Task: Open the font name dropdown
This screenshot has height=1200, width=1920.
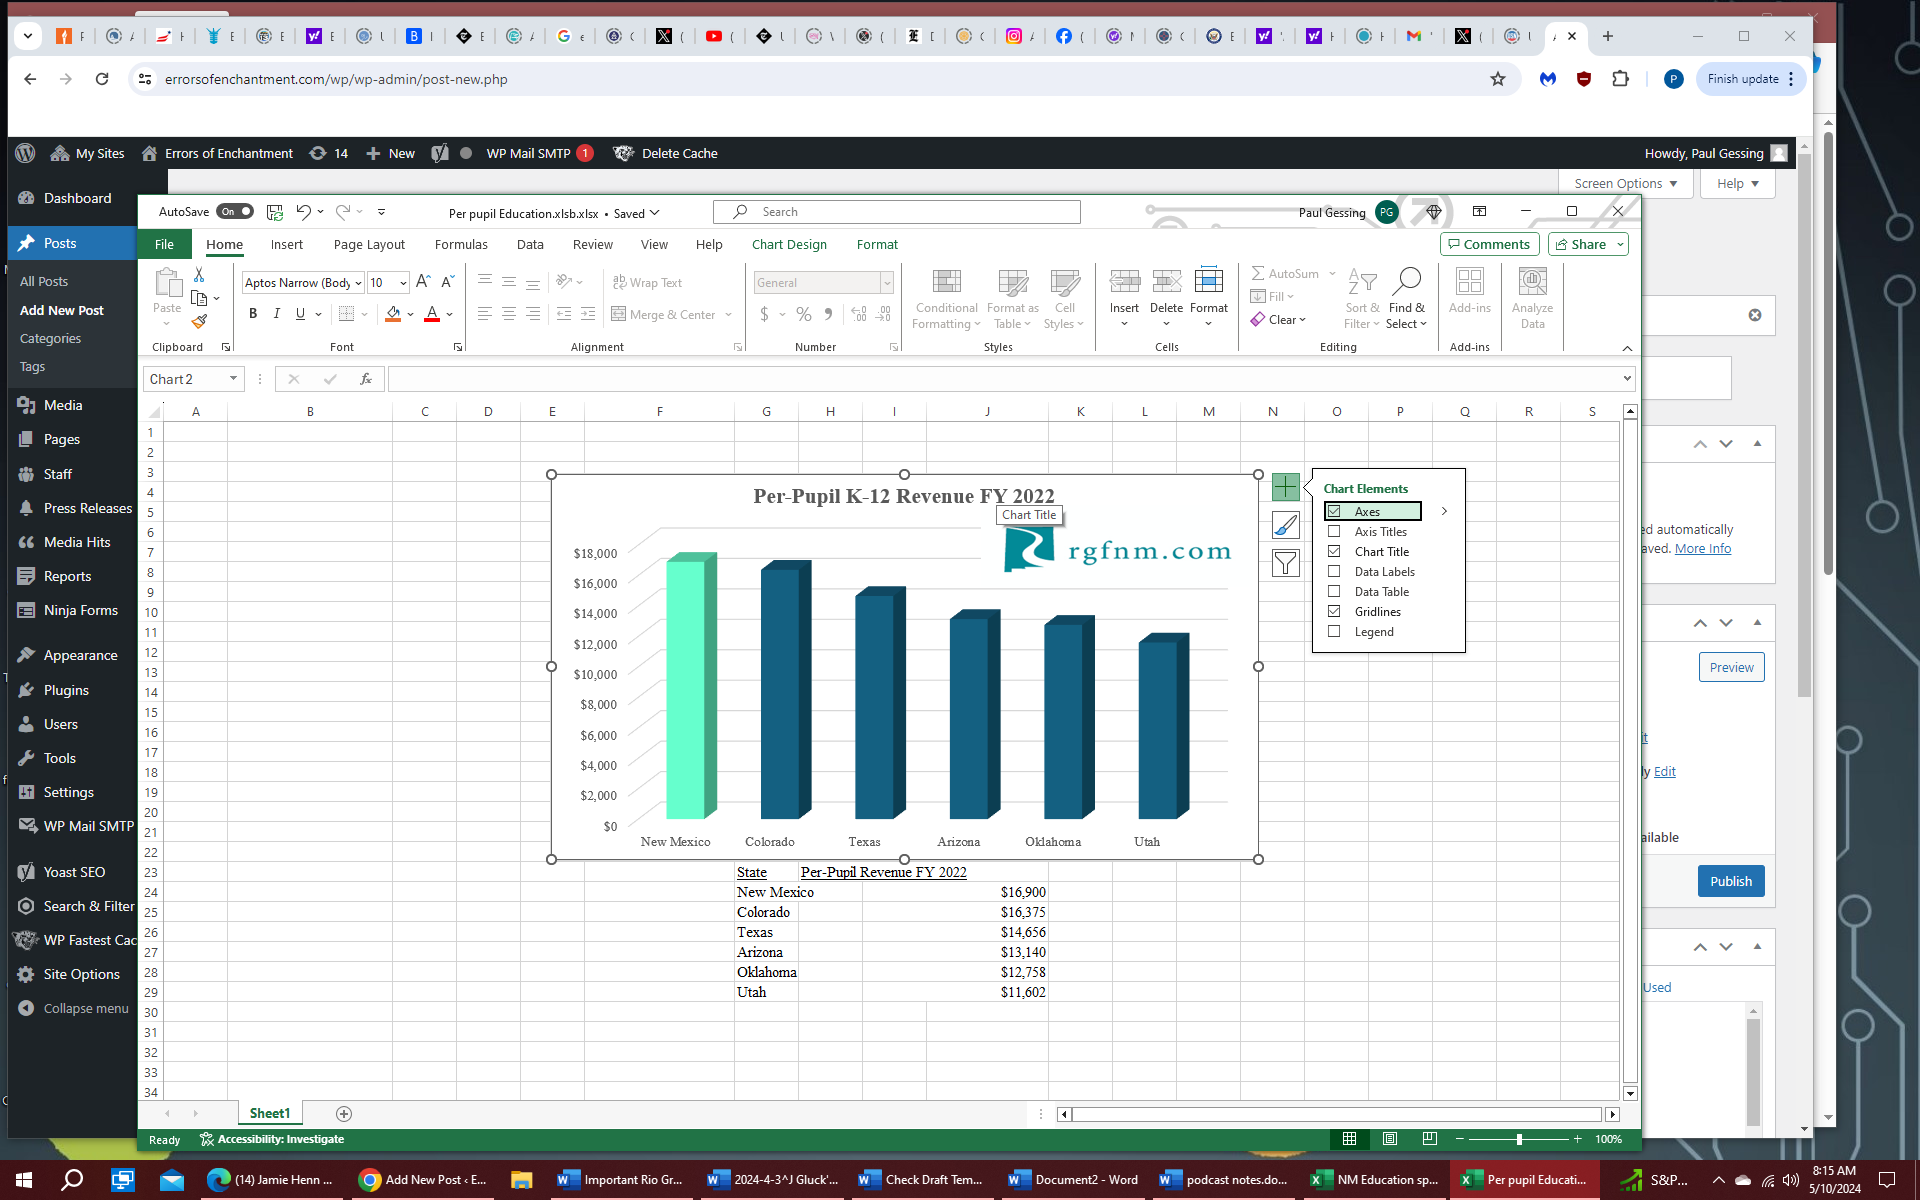Action: pyautogui.click(x=358, y=283)
